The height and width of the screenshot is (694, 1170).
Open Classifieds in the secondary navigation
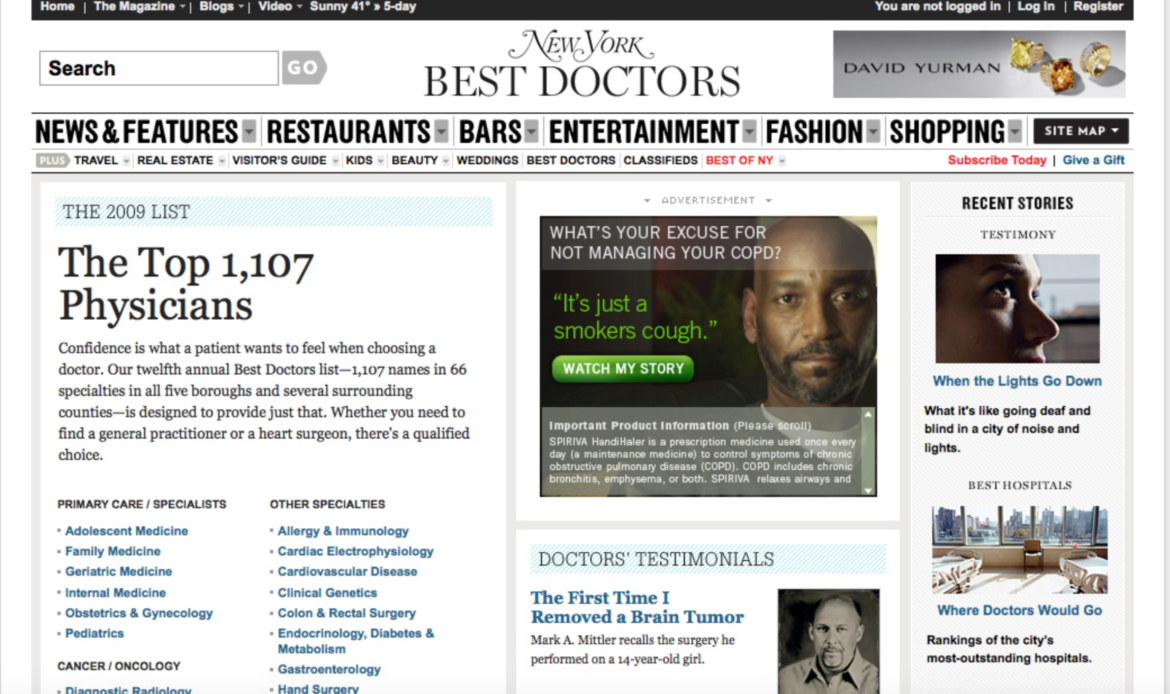pyautogui.click(x=660, y=160)
